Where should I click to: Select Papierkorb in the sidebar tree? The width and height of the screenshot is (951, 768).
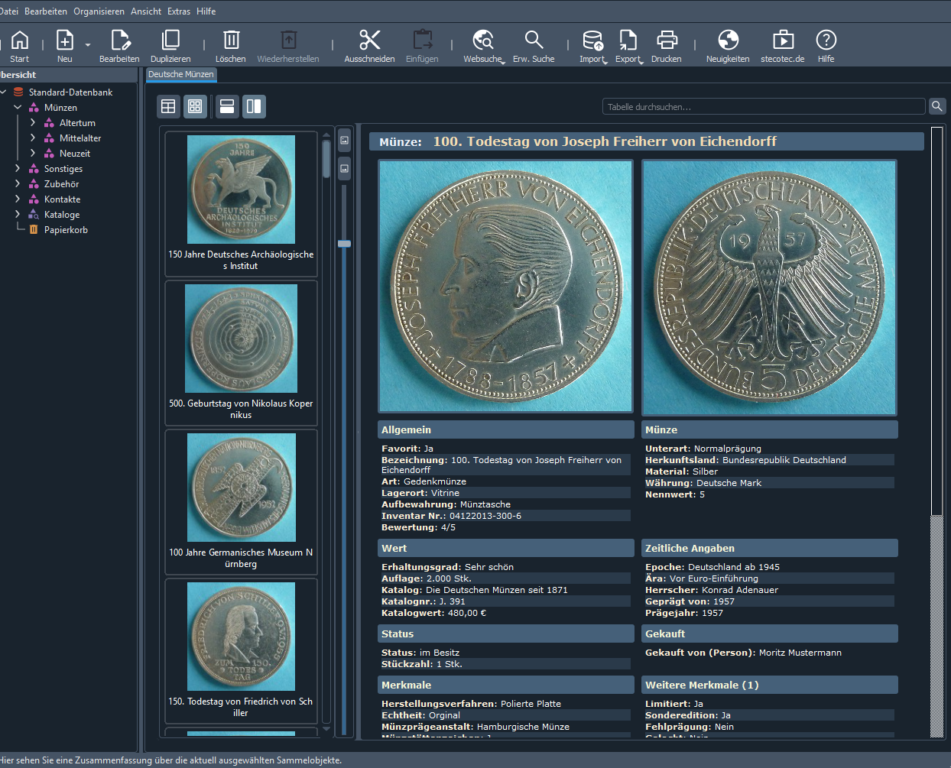[61, 230]
